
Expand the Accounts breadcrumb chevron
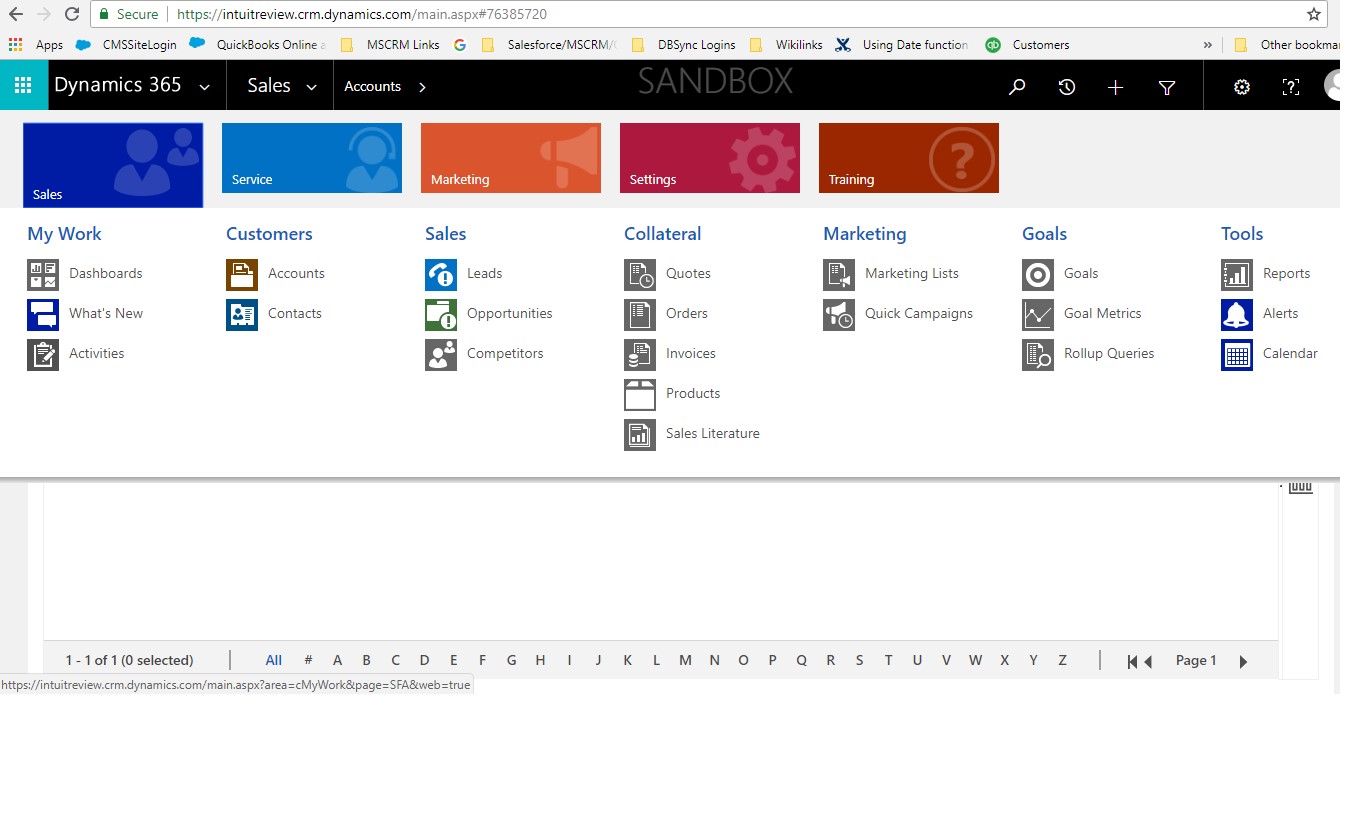pos(422,87)
